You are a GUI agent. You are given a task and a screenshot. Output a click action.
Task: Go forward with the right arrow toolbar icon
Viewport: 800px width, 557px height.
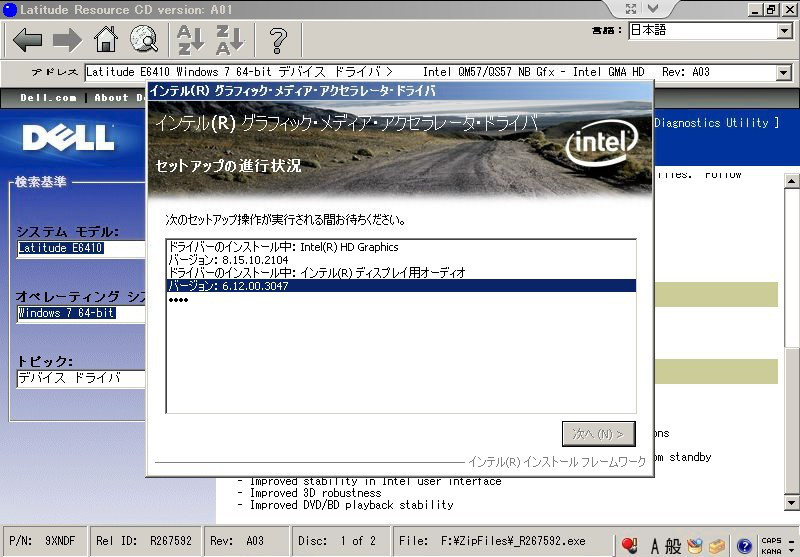pos(67,39)
